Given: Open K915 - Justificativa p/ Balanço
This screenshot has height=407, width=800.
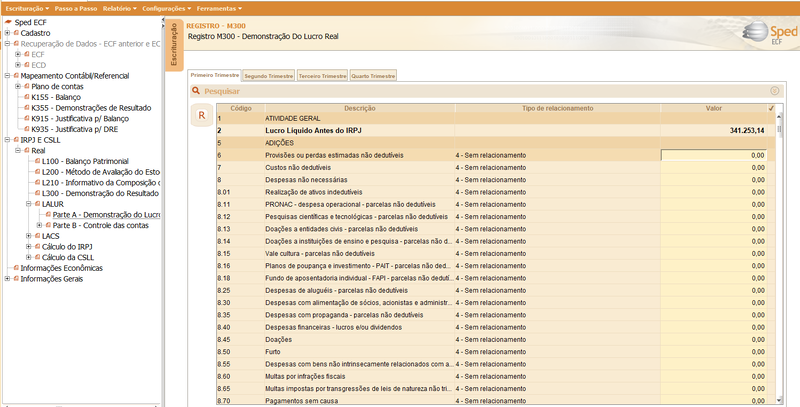Looking at the screenshot, I should [x=80, y=119].
